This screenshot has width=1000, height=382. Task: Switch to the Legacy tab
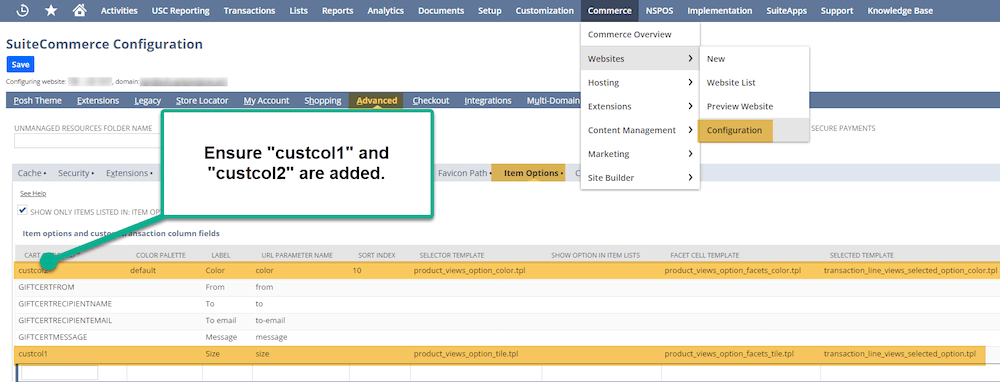pyautogui.click(x=147, y=100)
